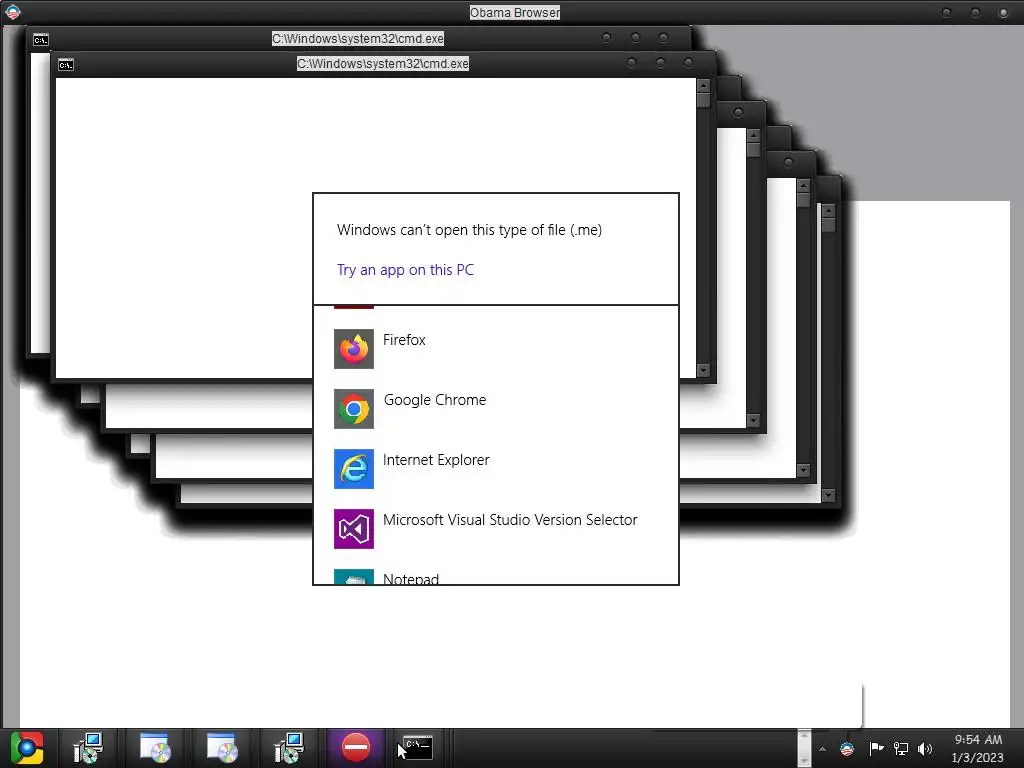Choose Notepad at list bottom
The height and width of the screenshot is (768, 1024).
pos(496,576)
